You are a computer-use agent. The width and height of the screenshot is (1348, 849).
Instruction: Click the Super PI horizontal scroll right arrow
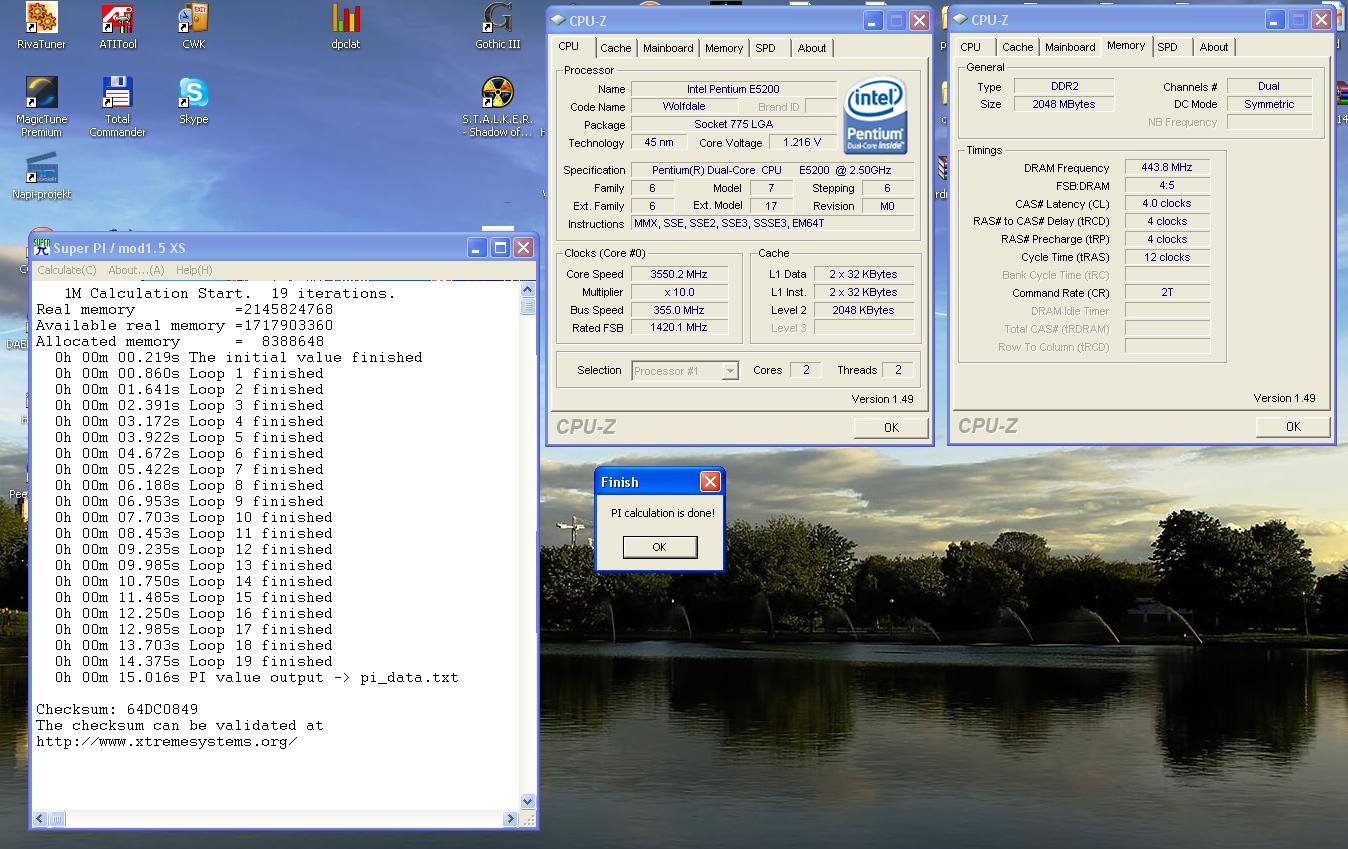(x=510, y=819)
